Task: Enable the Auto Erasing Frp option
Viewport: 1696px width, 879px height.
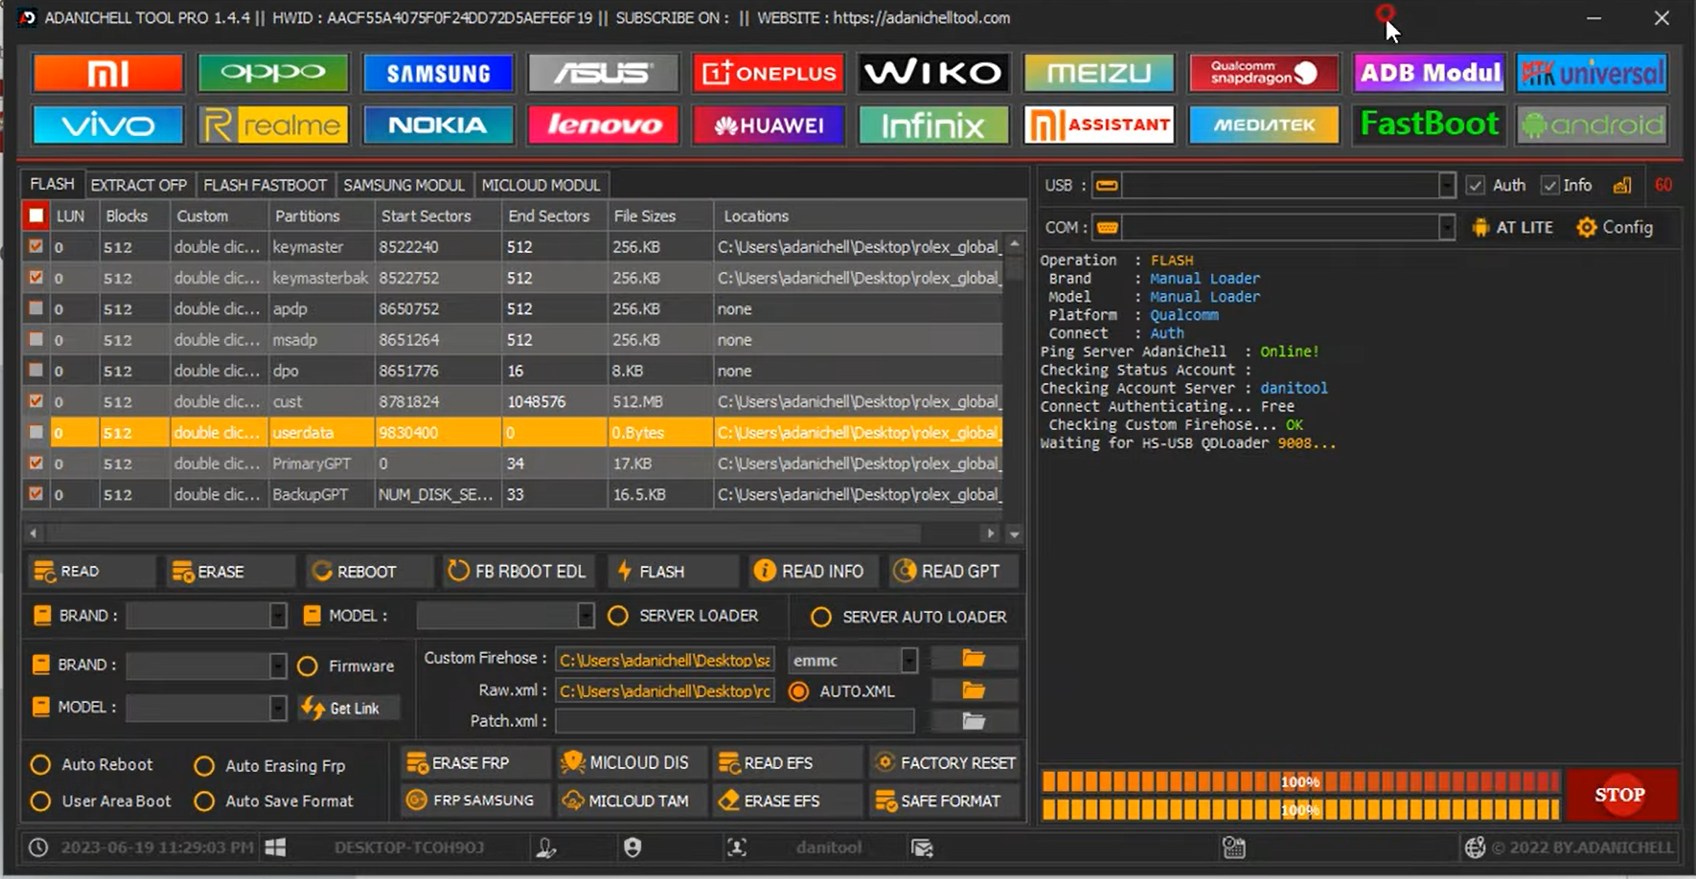Action: [204, 766]
